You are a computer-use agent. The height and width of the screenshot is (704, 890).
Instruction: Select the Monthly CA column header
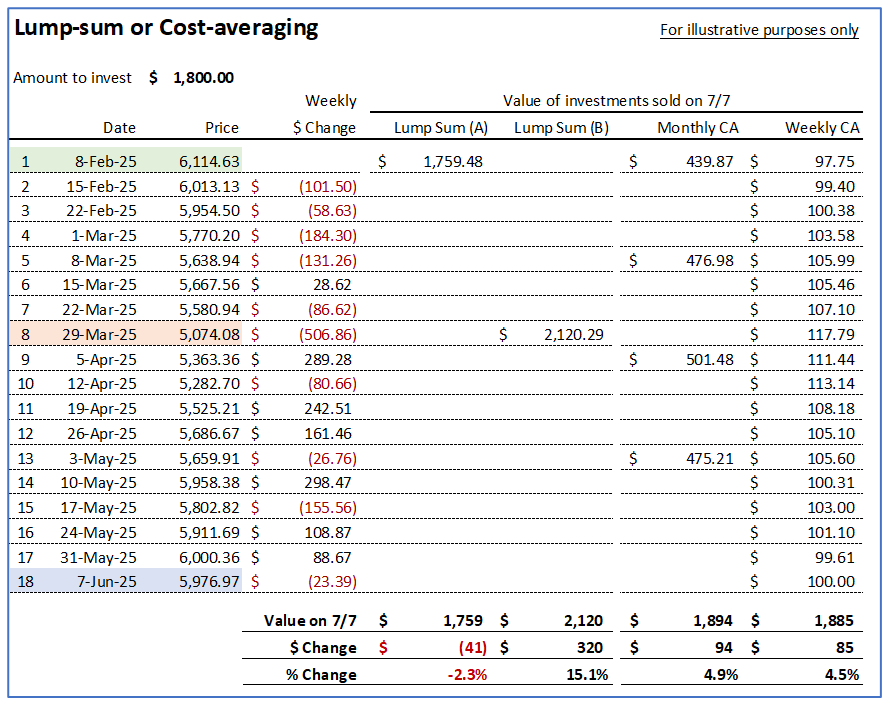coord(699,127)
